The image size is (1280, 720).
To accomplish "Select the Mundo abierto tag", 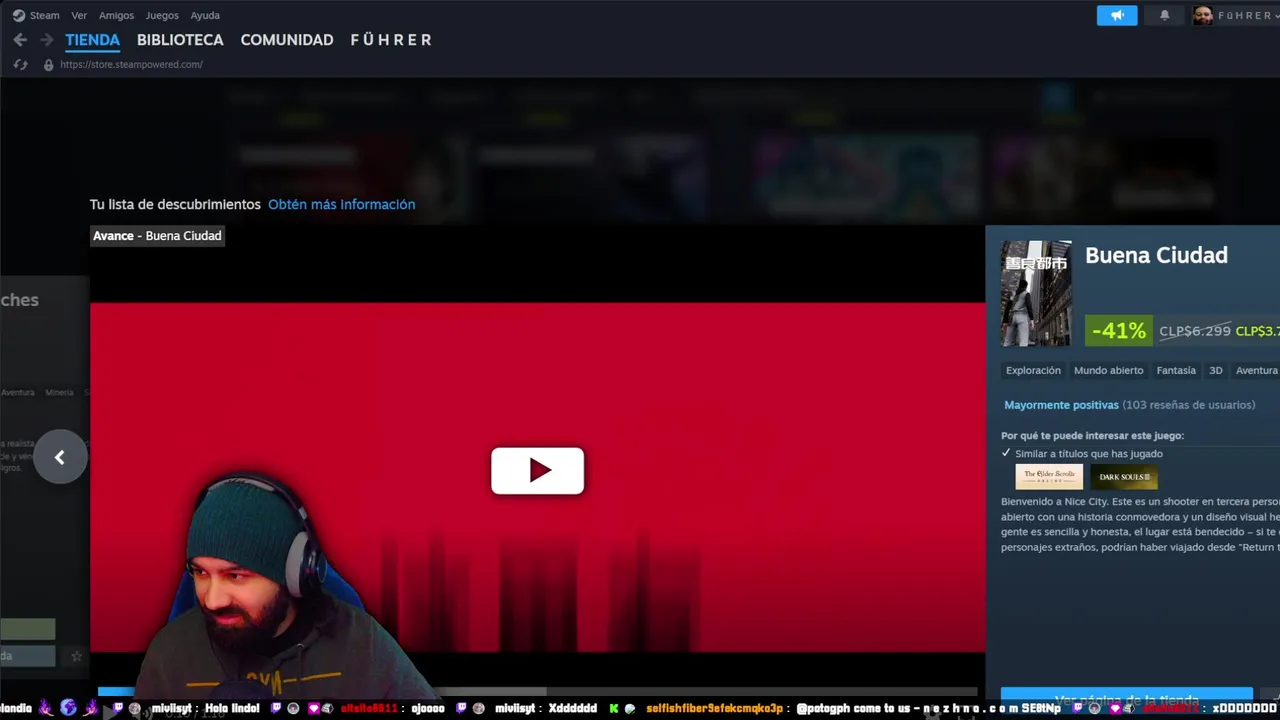I will [1108, 370].
